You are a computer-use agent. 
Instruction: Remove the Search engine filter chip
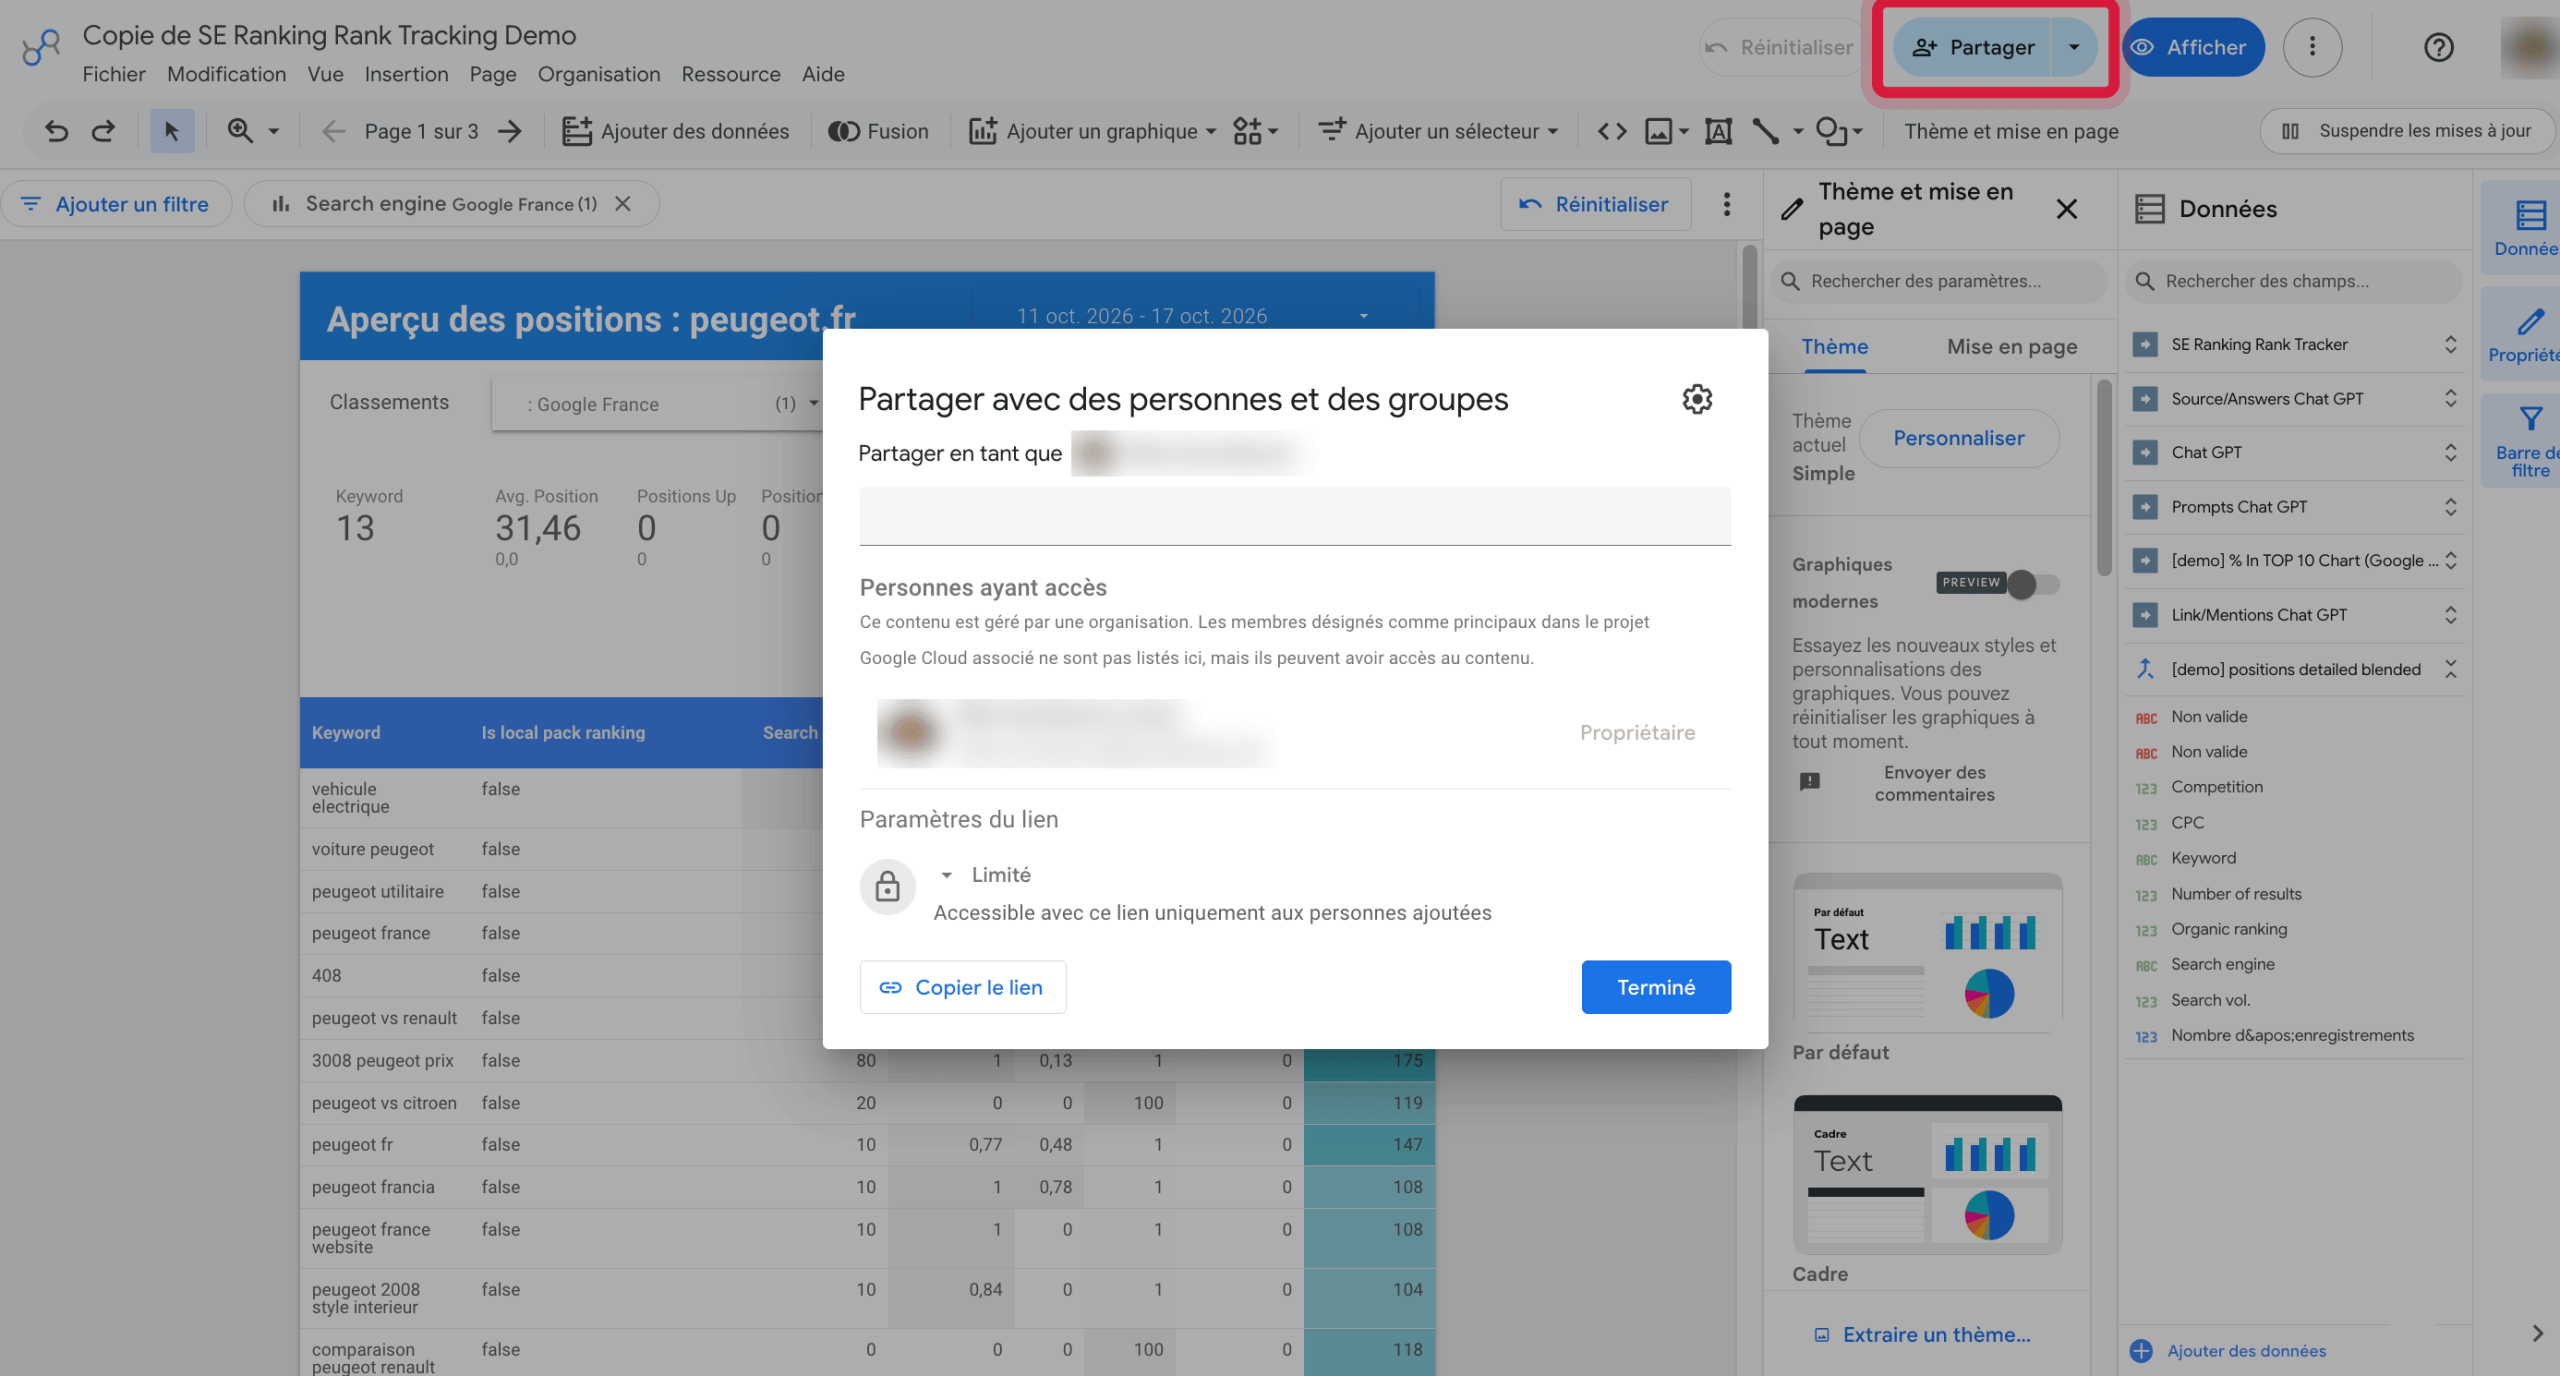622,204
